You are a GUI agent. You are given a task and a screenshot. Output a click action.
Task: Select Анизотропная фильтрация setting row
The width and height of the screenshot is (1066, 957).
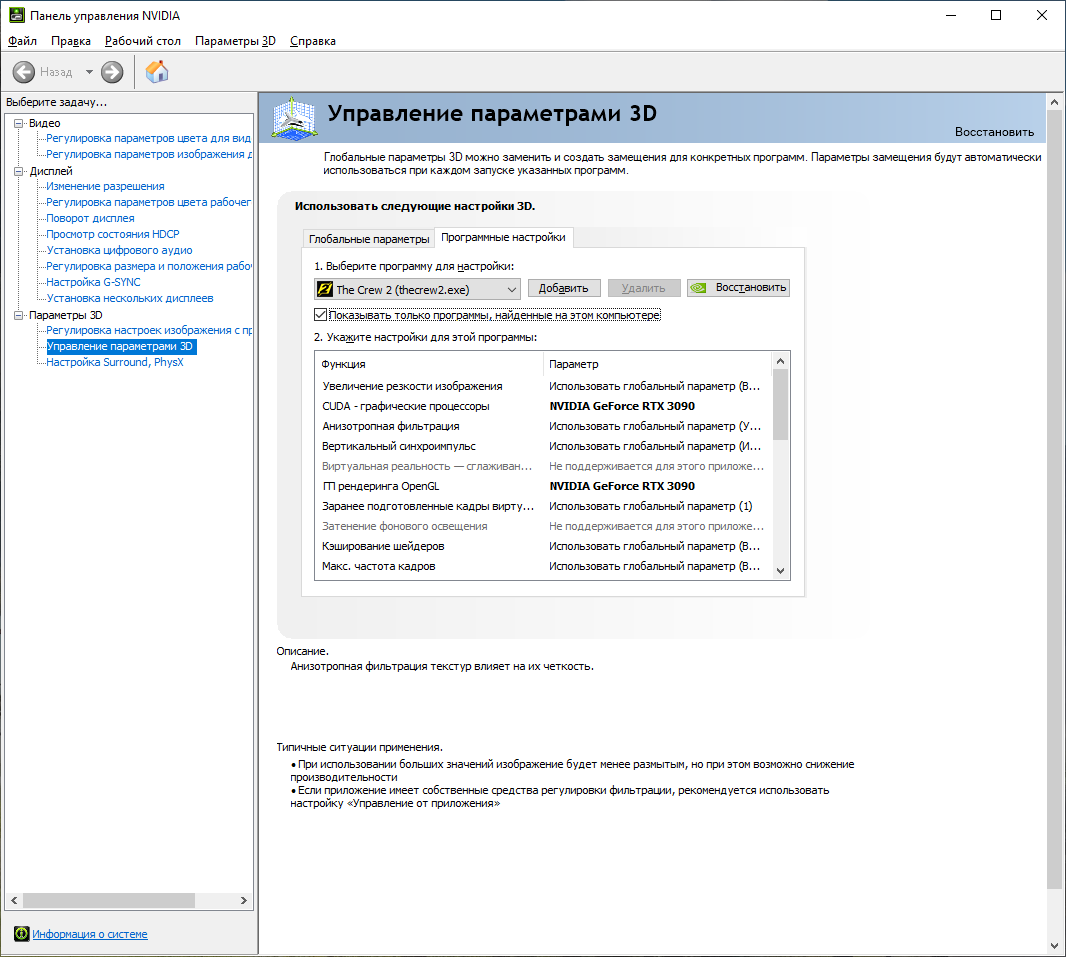[x=544, y=426]
